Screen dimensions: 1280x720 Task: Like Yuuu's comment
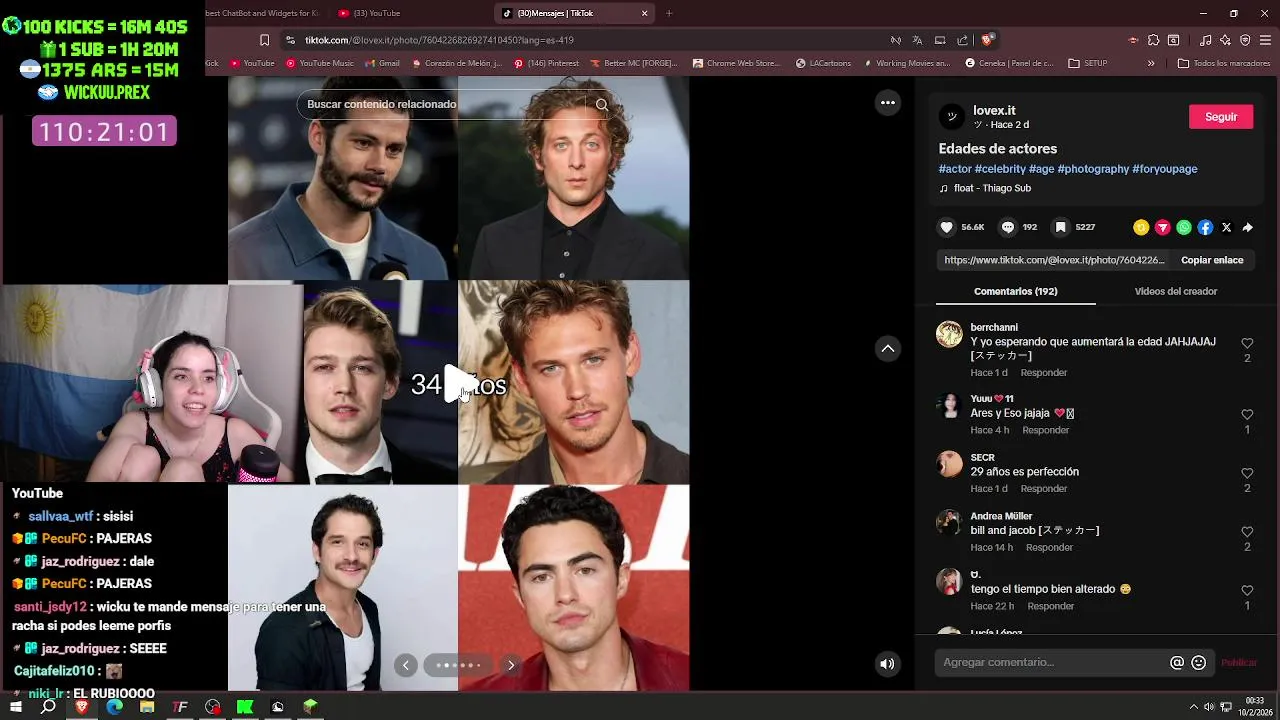coord(1247,414)
